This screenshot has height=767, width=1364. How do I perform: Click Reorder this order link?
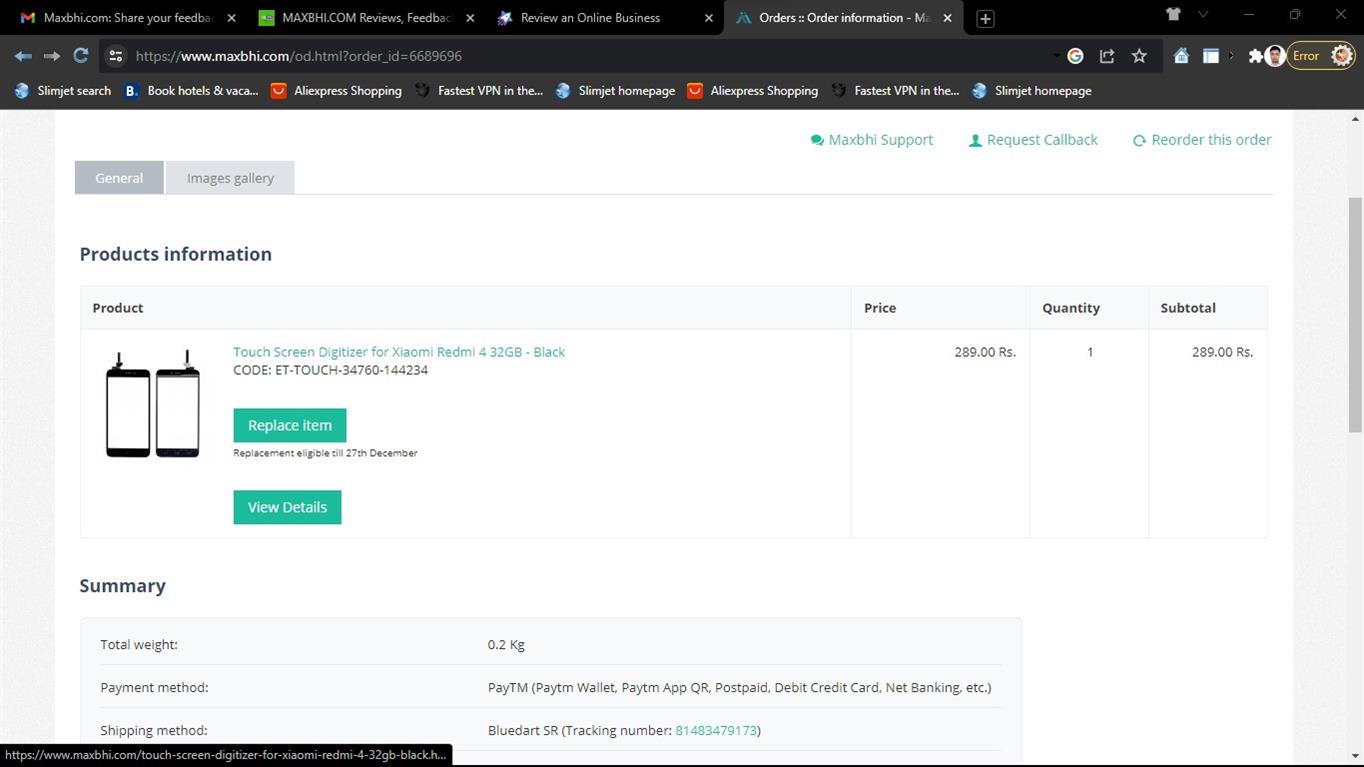[1202, 140]
